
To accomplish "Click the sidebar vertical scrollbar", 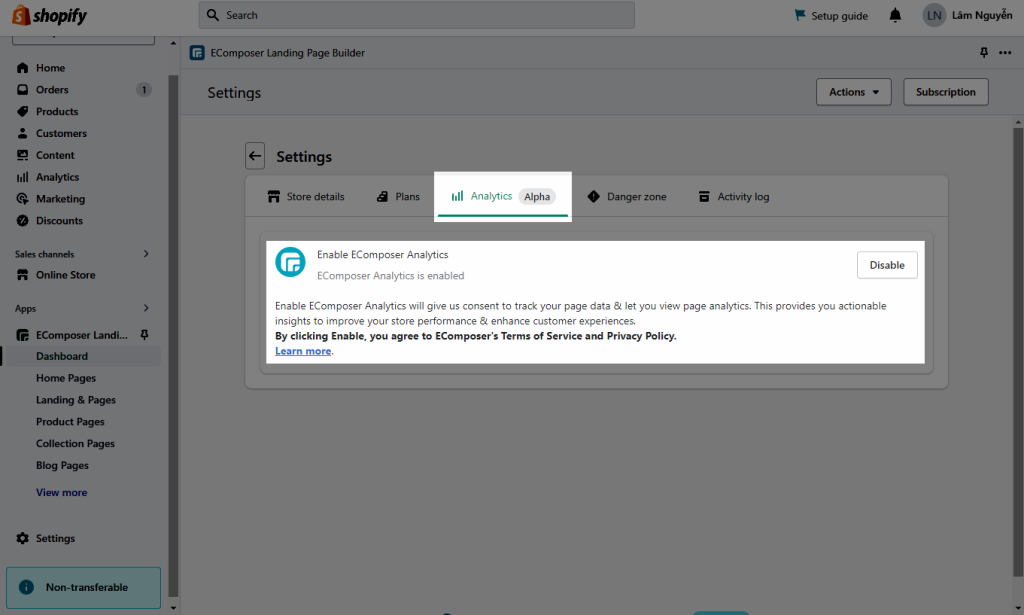I will coord(173,336).
